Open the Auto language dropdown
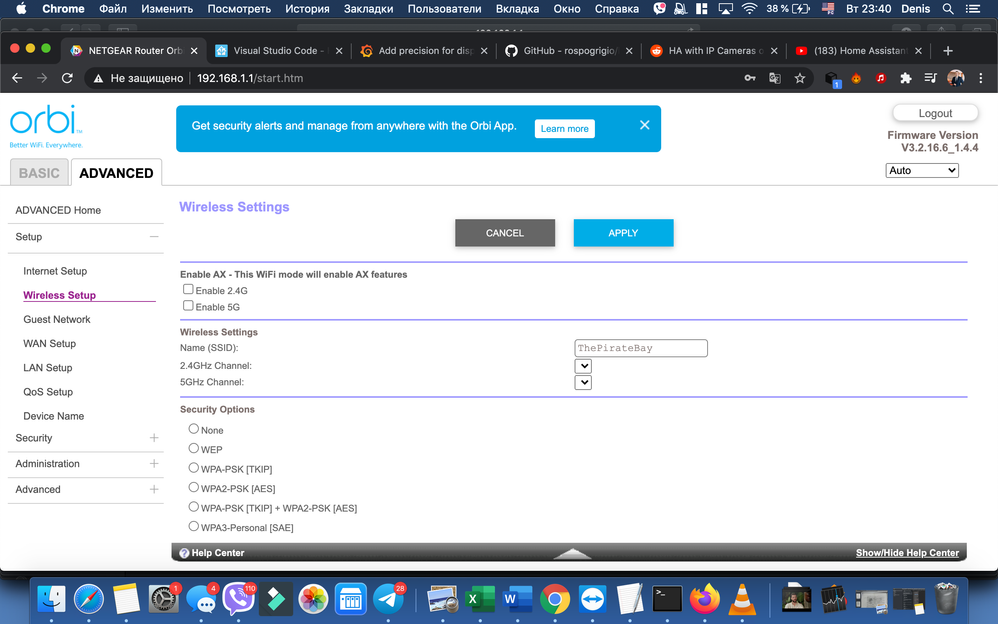 [922, 171]
